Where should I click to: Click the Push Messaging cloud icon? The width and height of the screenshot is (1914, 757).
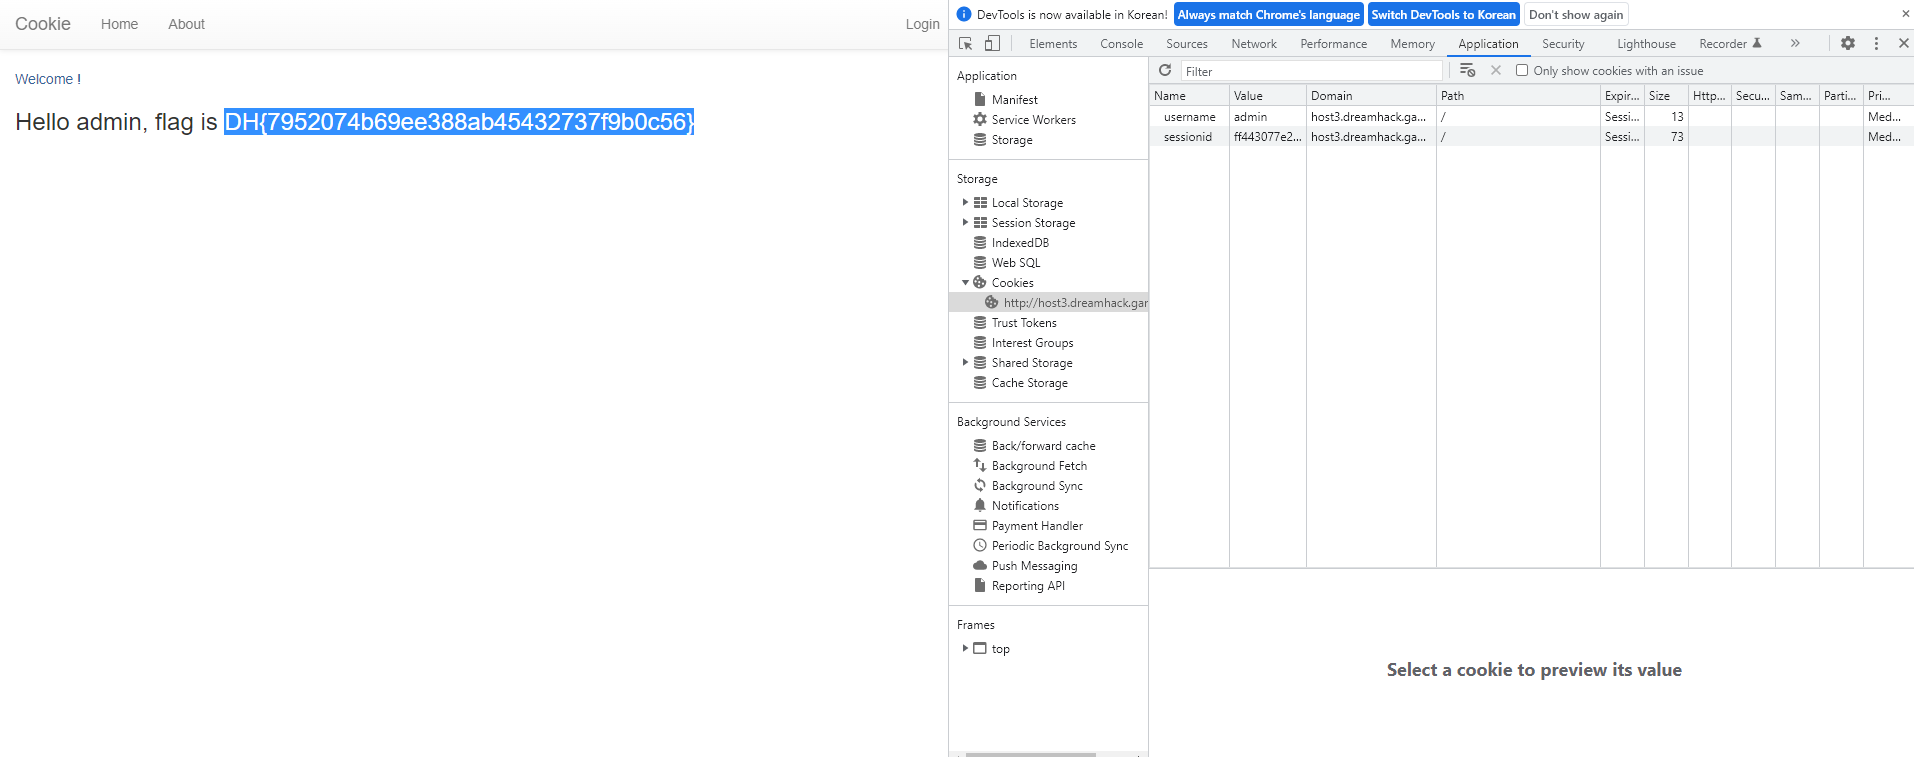(980, 565)
